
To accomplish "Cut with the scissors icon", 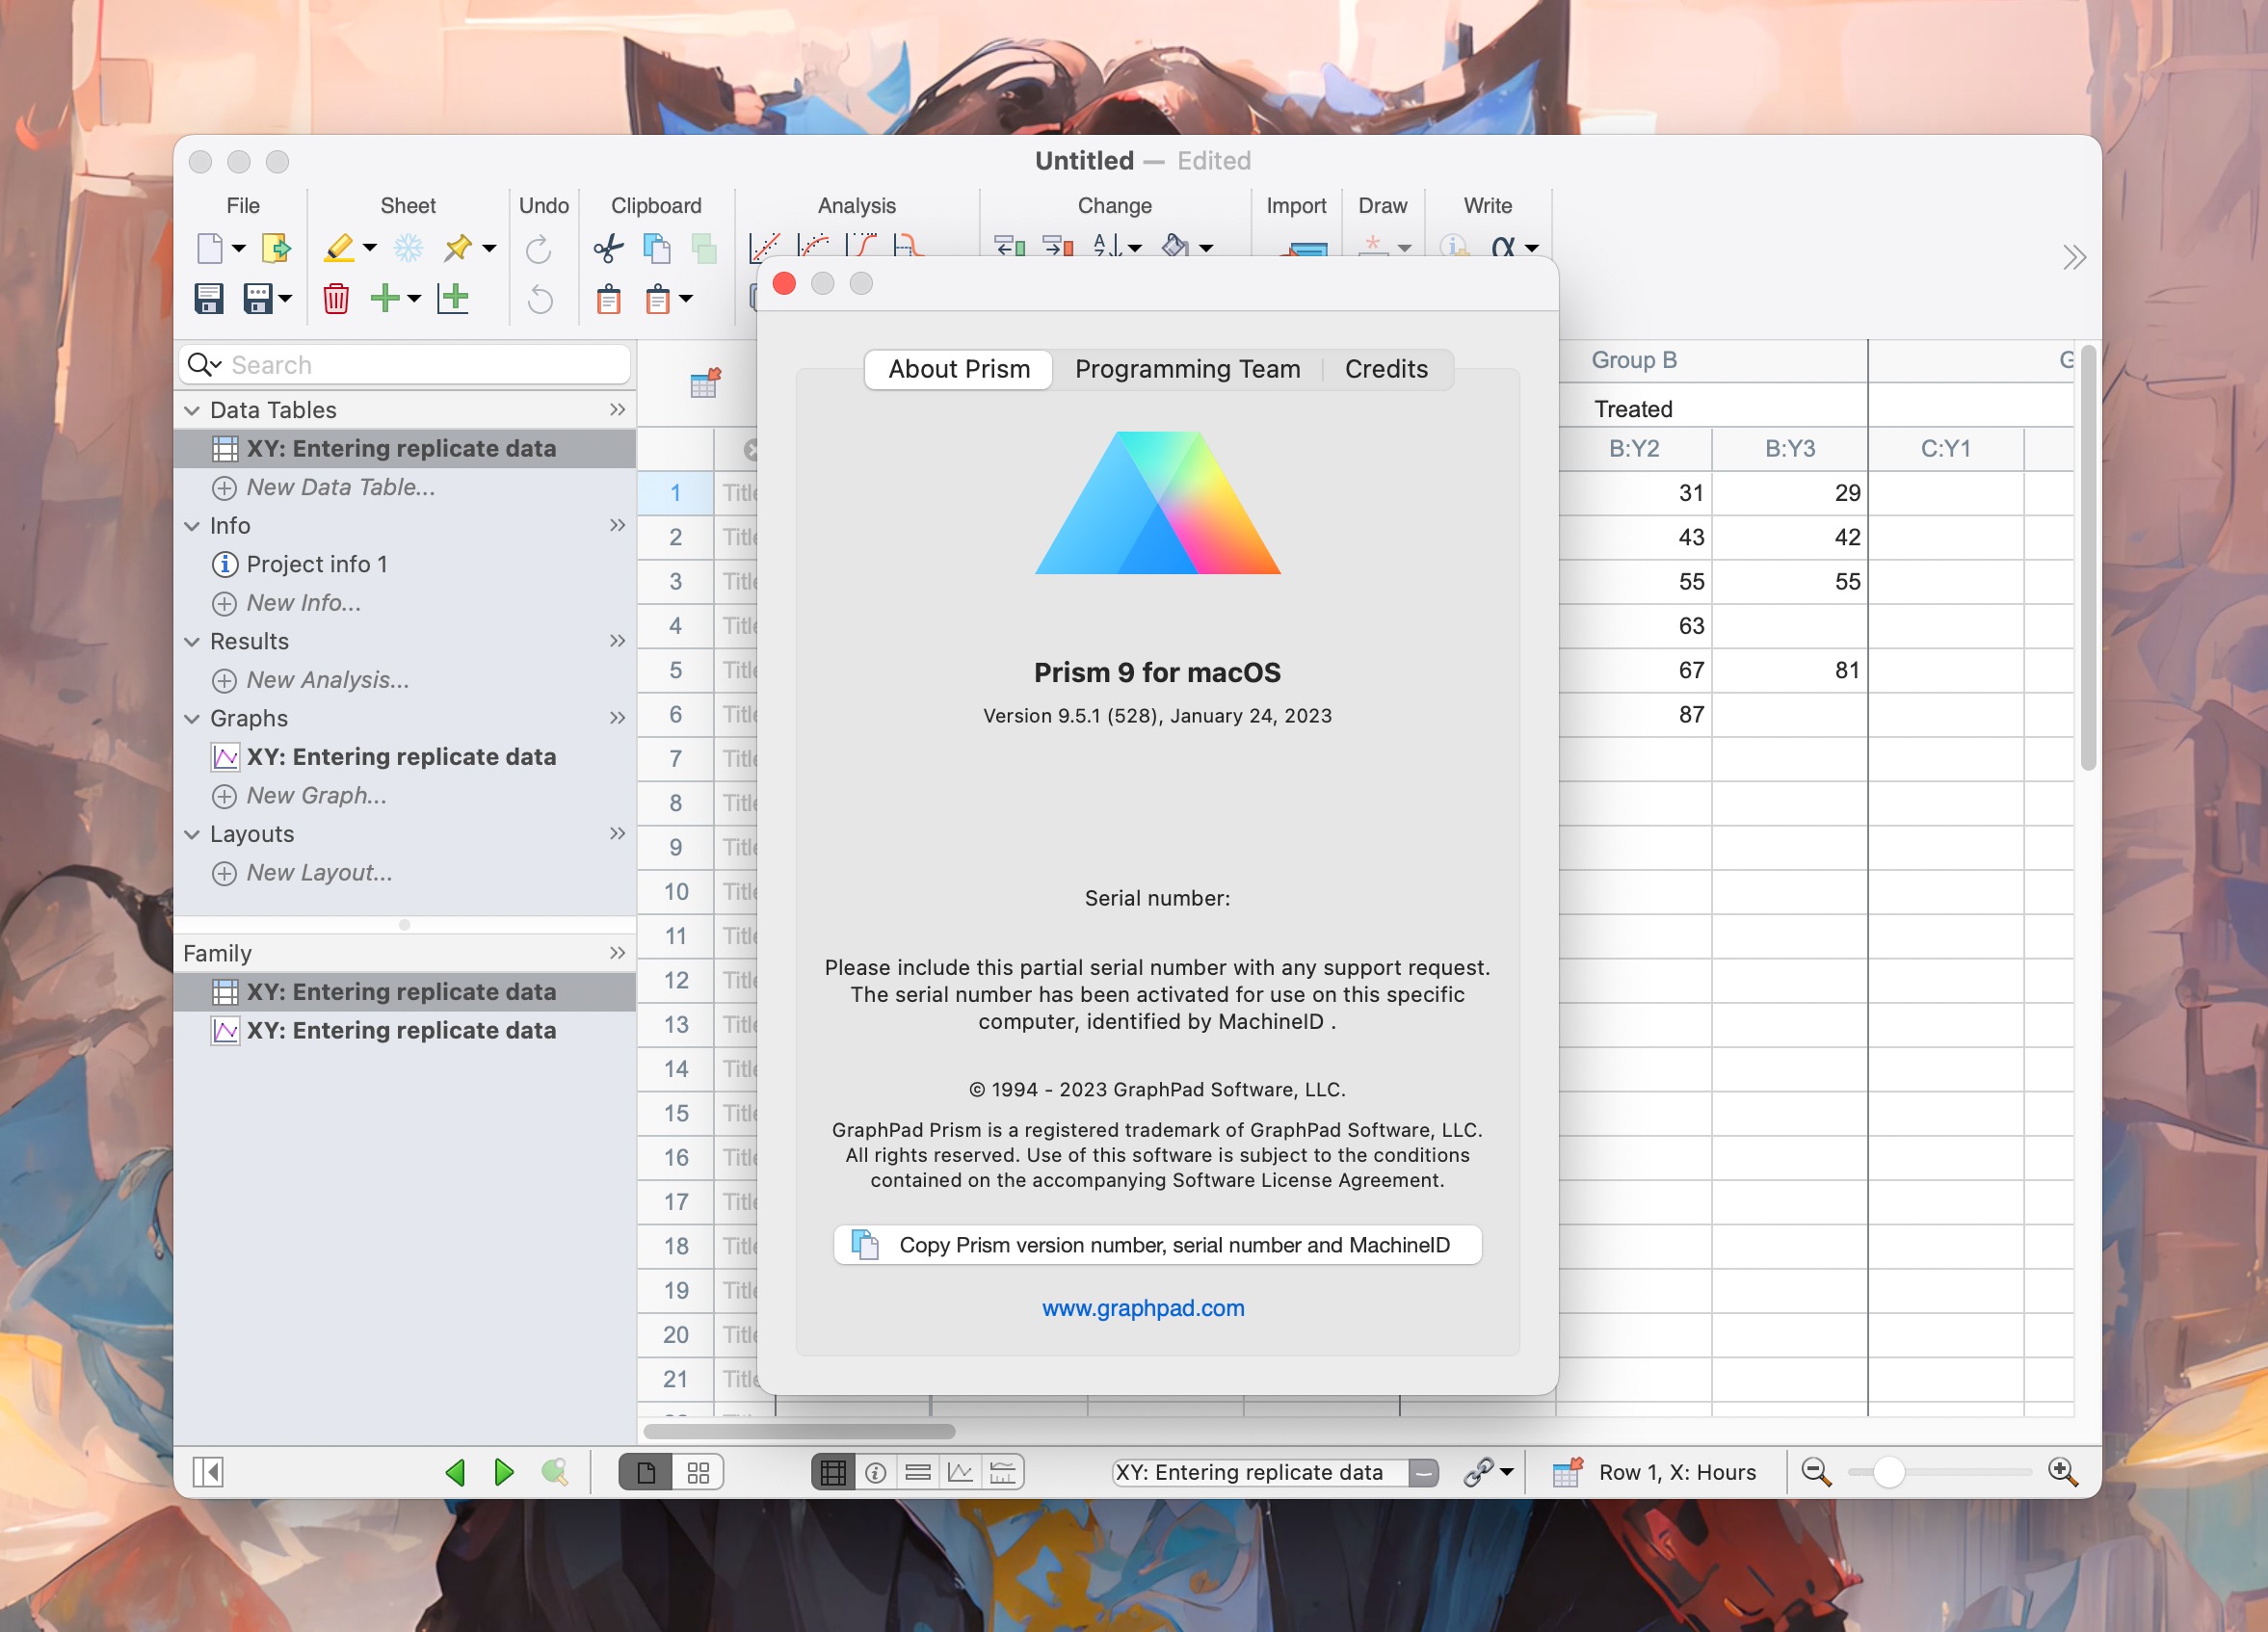I will pos(608,248).
